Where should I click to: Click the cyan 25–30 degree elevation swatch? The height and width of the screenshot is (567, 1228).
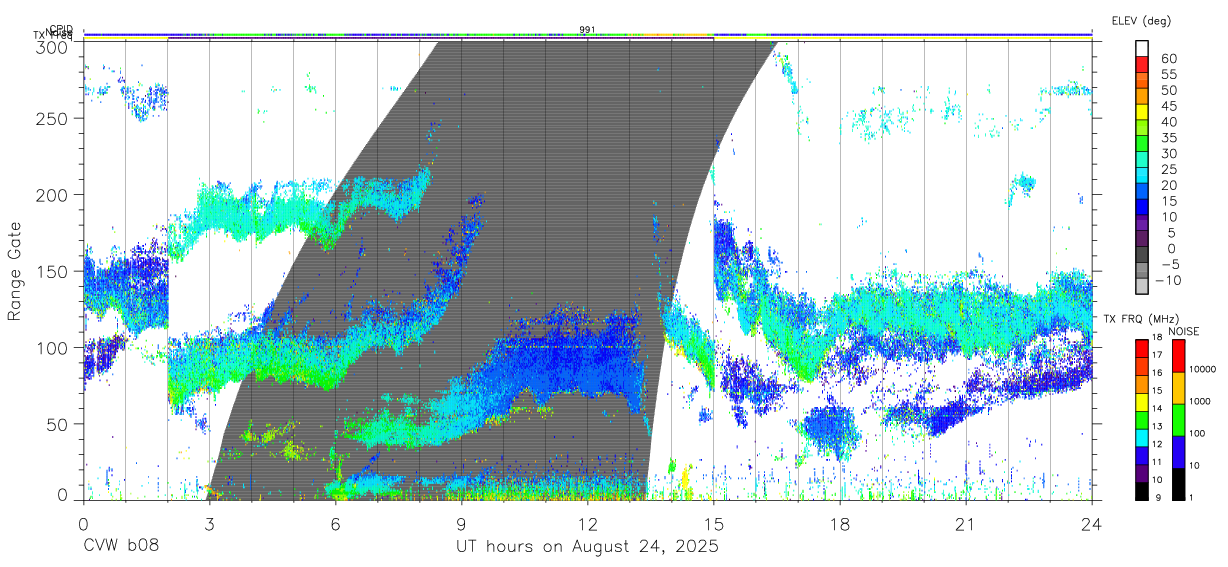click(1142, 160)
